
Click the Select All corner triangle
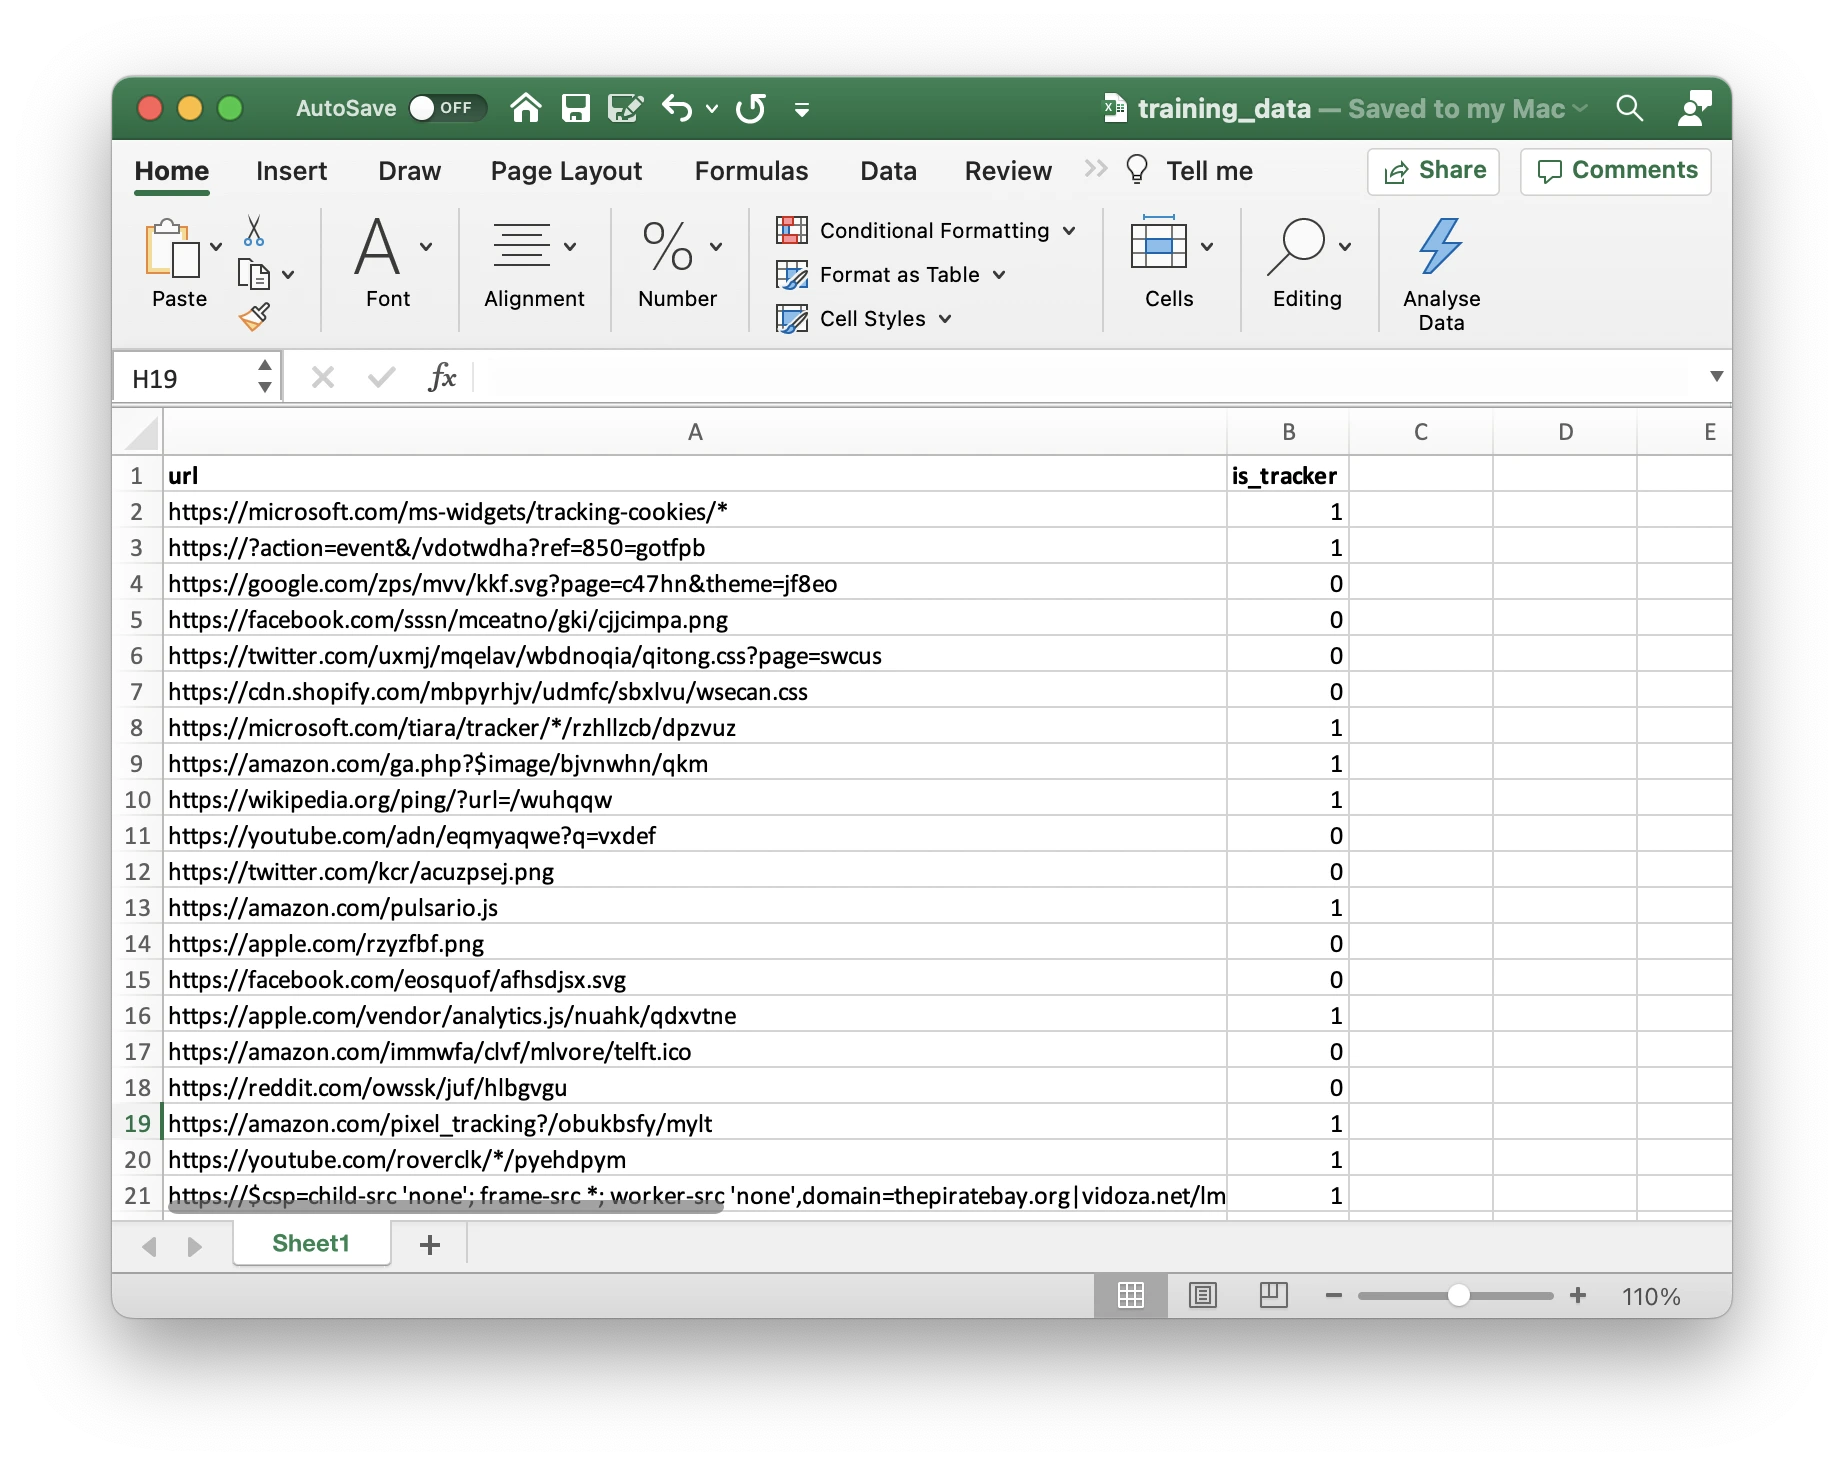click(x=139, y=433)
